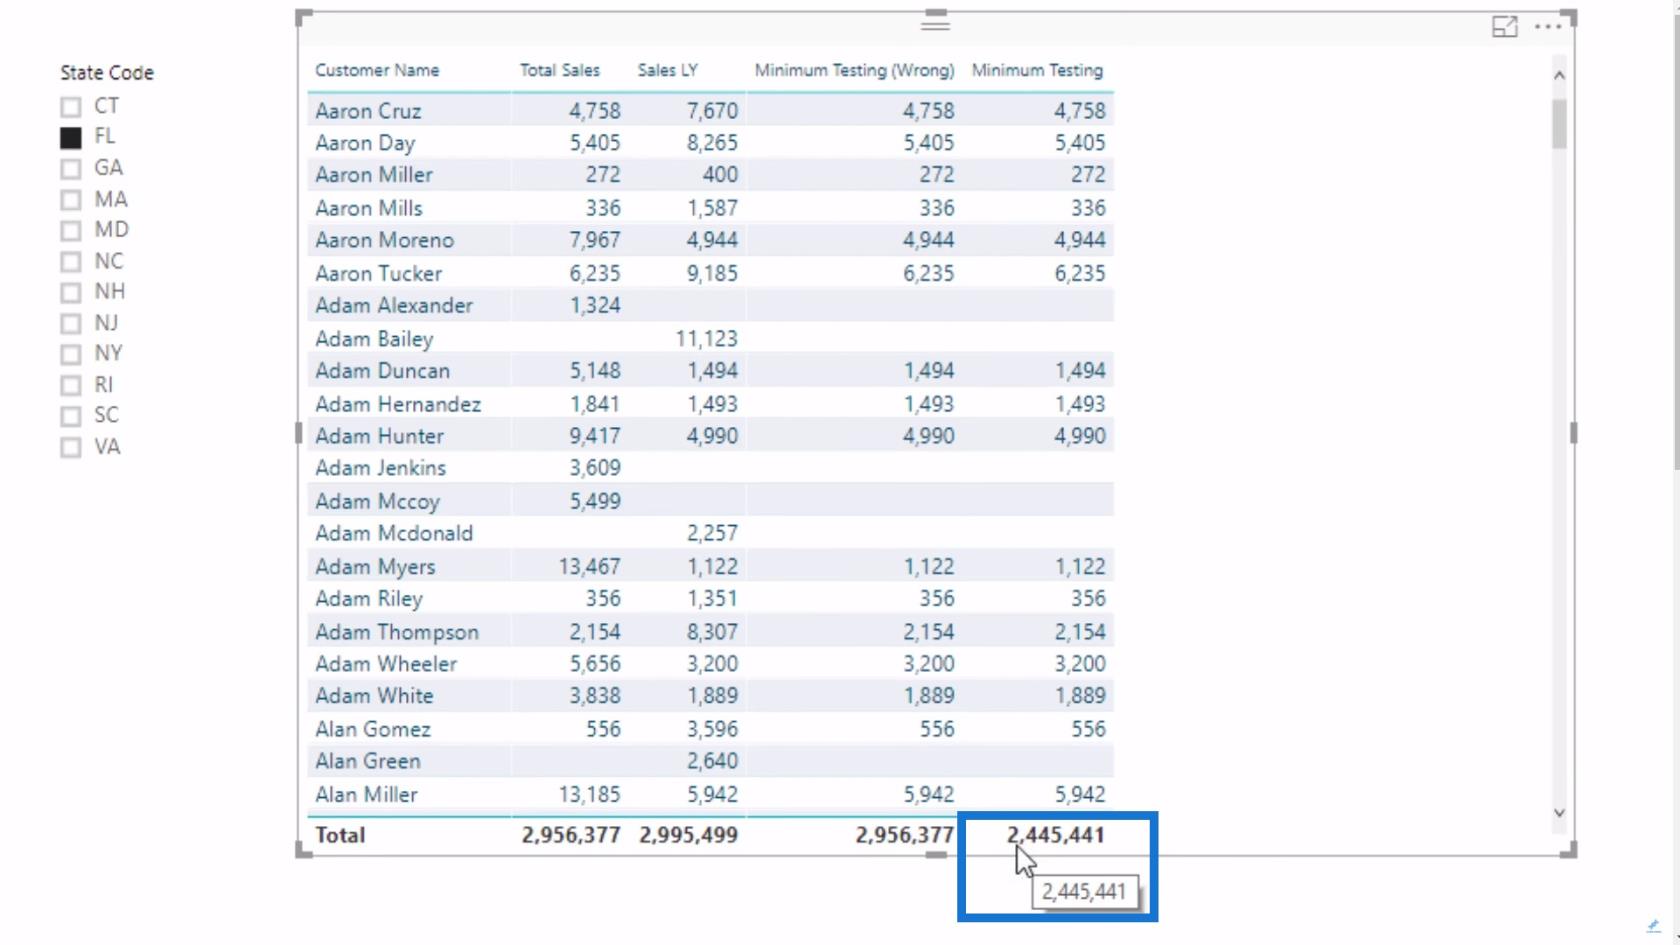
Task: Sort by Minimum Testing (Wrong) column header
Action: coord(854,70)
